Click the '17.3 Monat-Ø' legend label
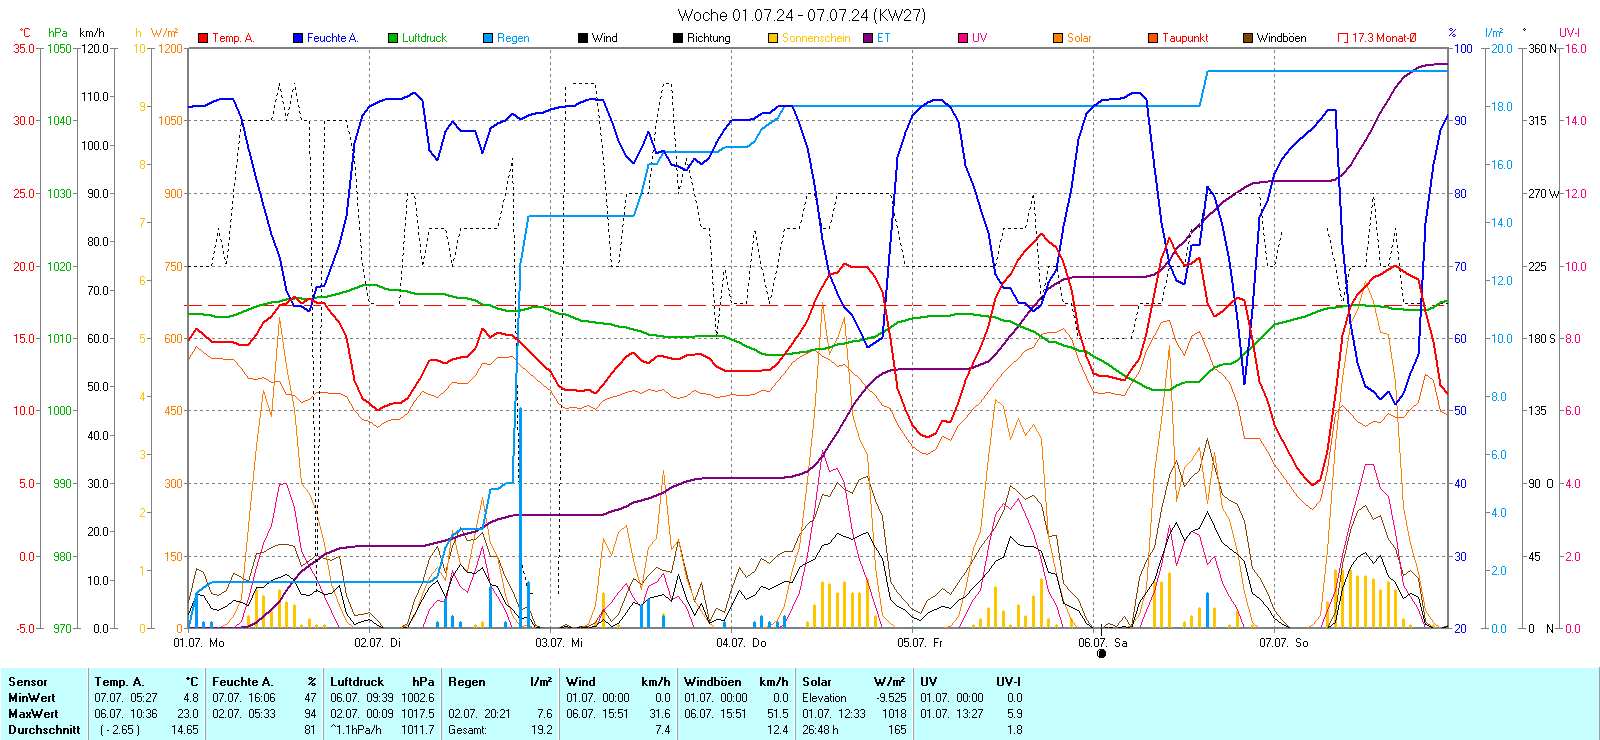 pyautogui.click(x=1384, y=38)
